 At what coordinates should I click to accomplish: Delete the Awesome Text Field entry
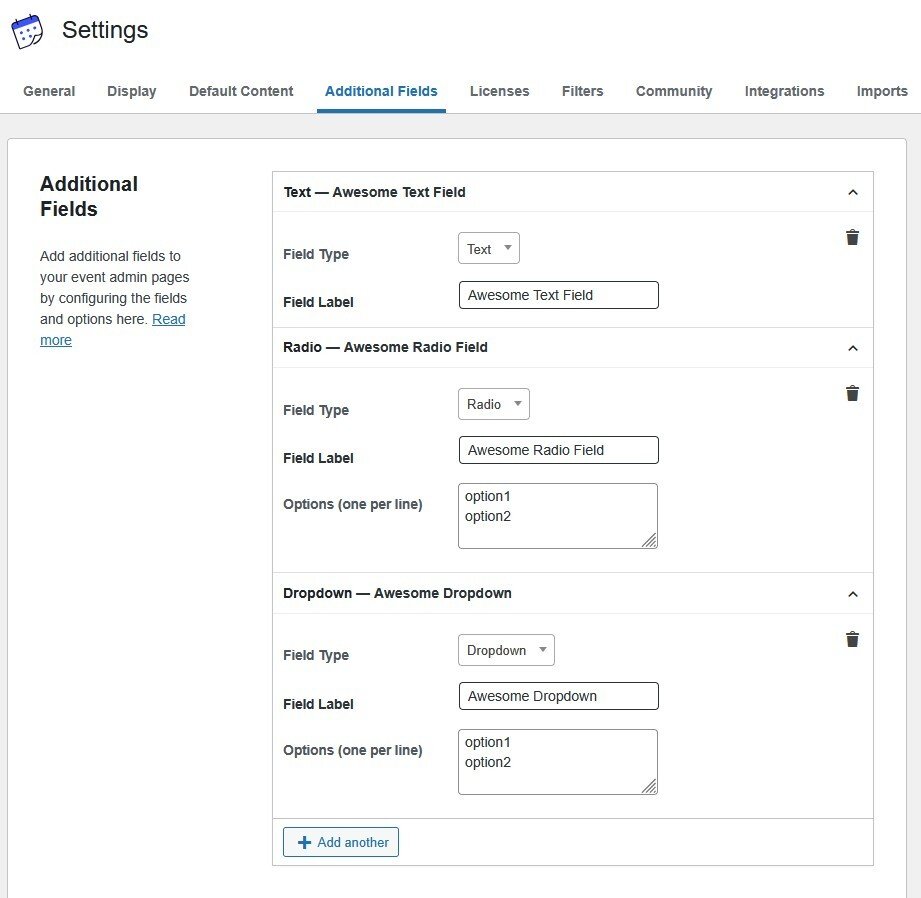pyautogui.click(x=852, y=238)
